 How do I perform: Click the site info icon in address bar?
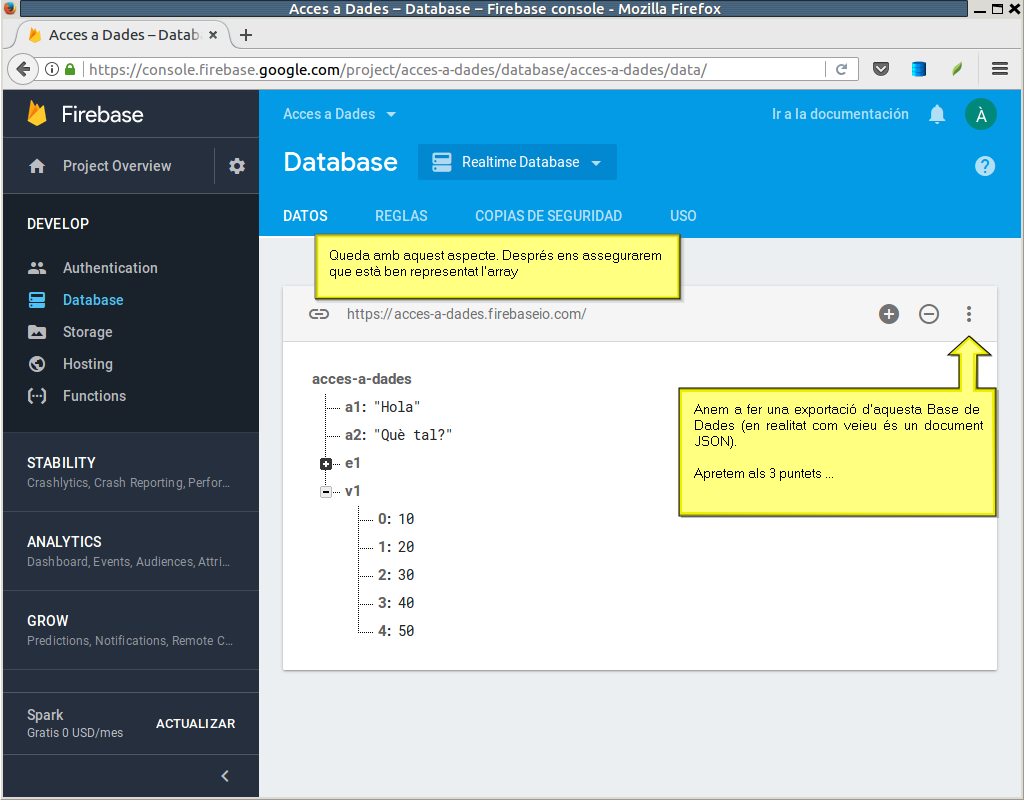pos(52,69)
